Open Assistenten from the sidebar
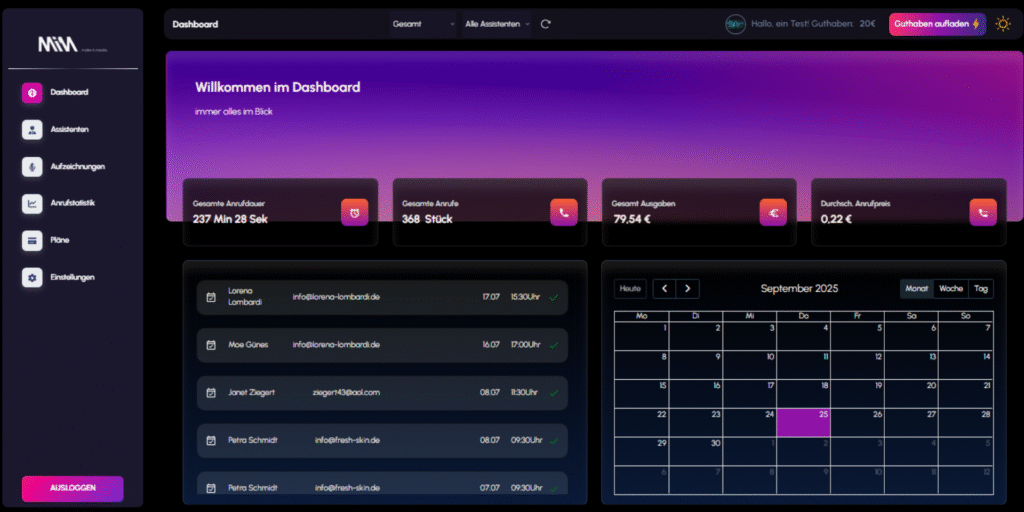 (32, 130)
